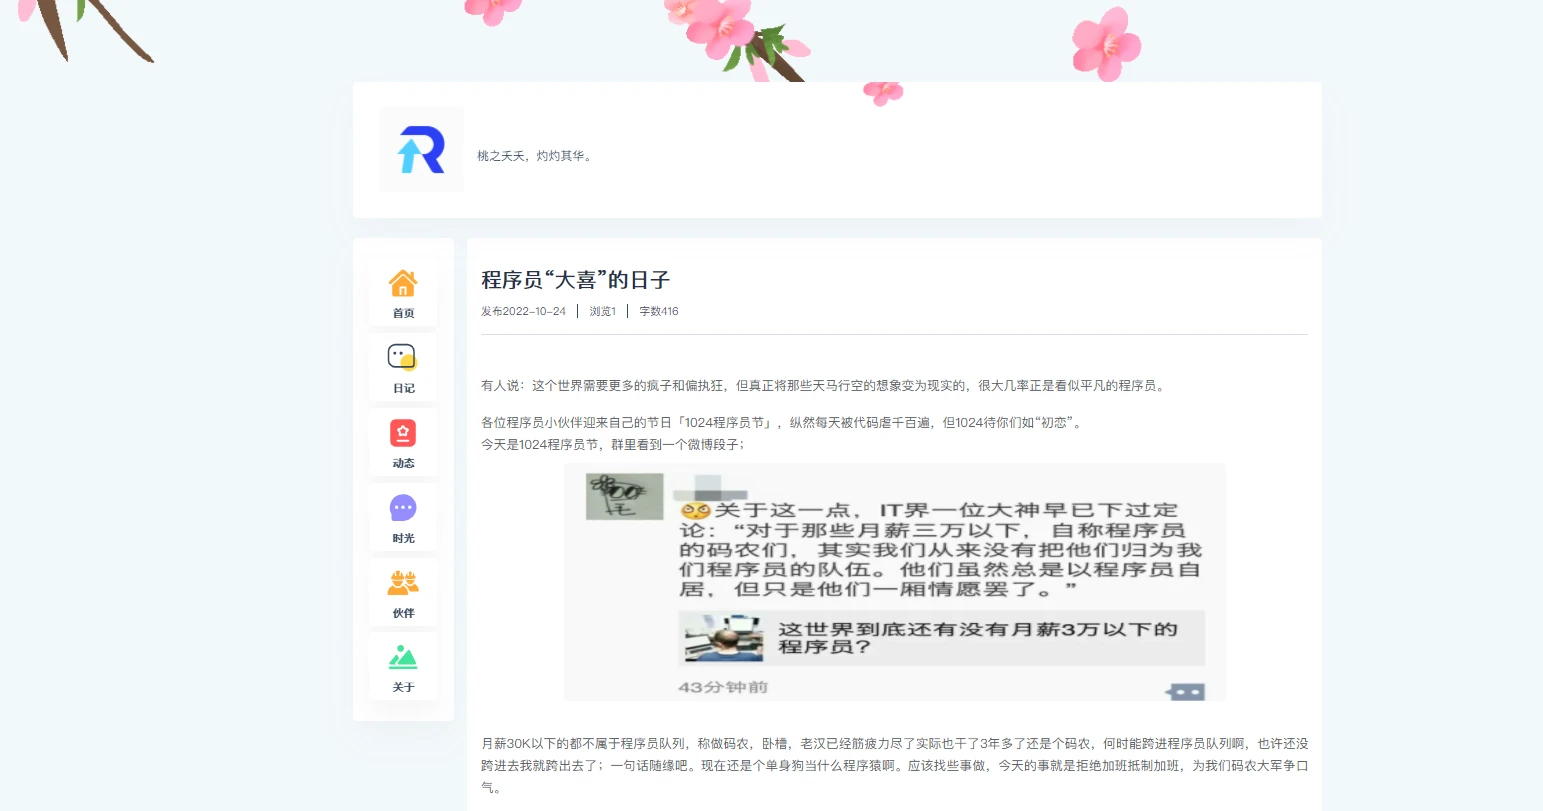Open the red 动态 icon

[403, 433]
